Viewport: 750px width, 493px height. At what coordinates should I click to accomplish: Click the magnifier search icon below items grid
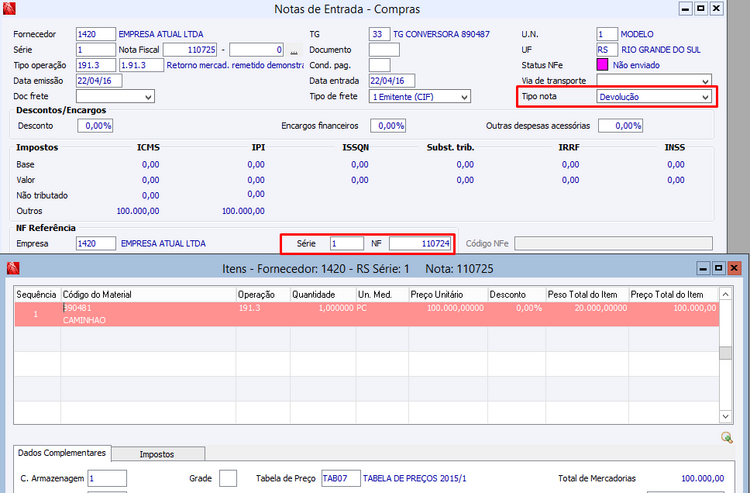click(727, 437)
